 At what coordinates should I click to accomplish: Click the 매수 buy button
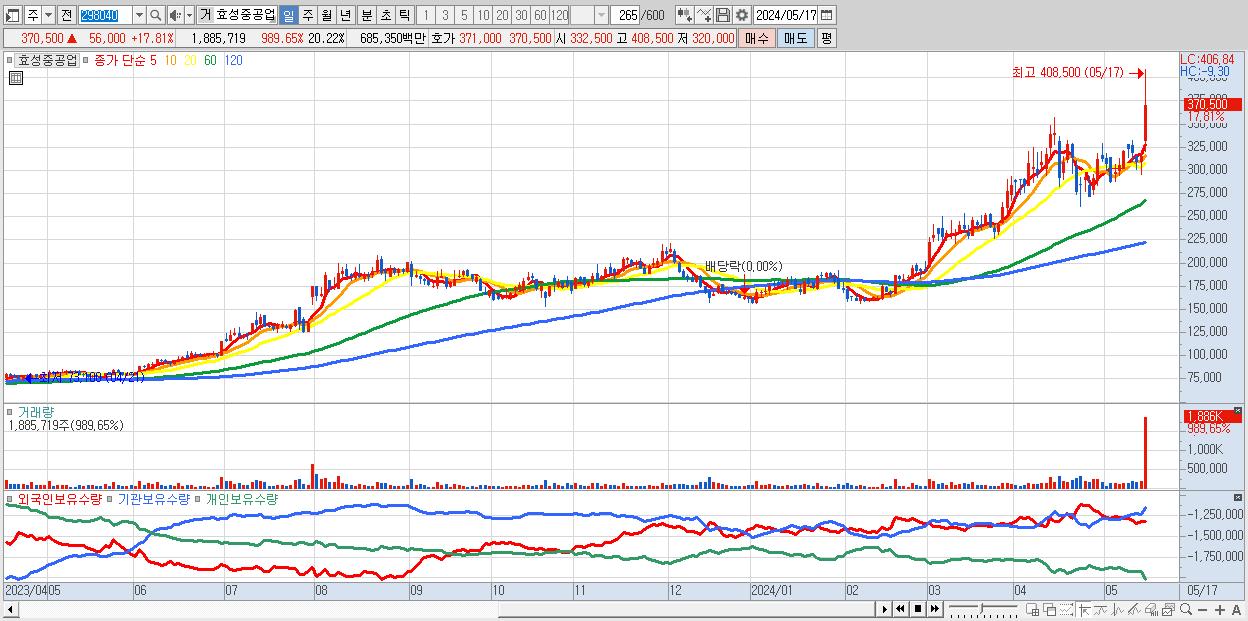tap(758, 38)
